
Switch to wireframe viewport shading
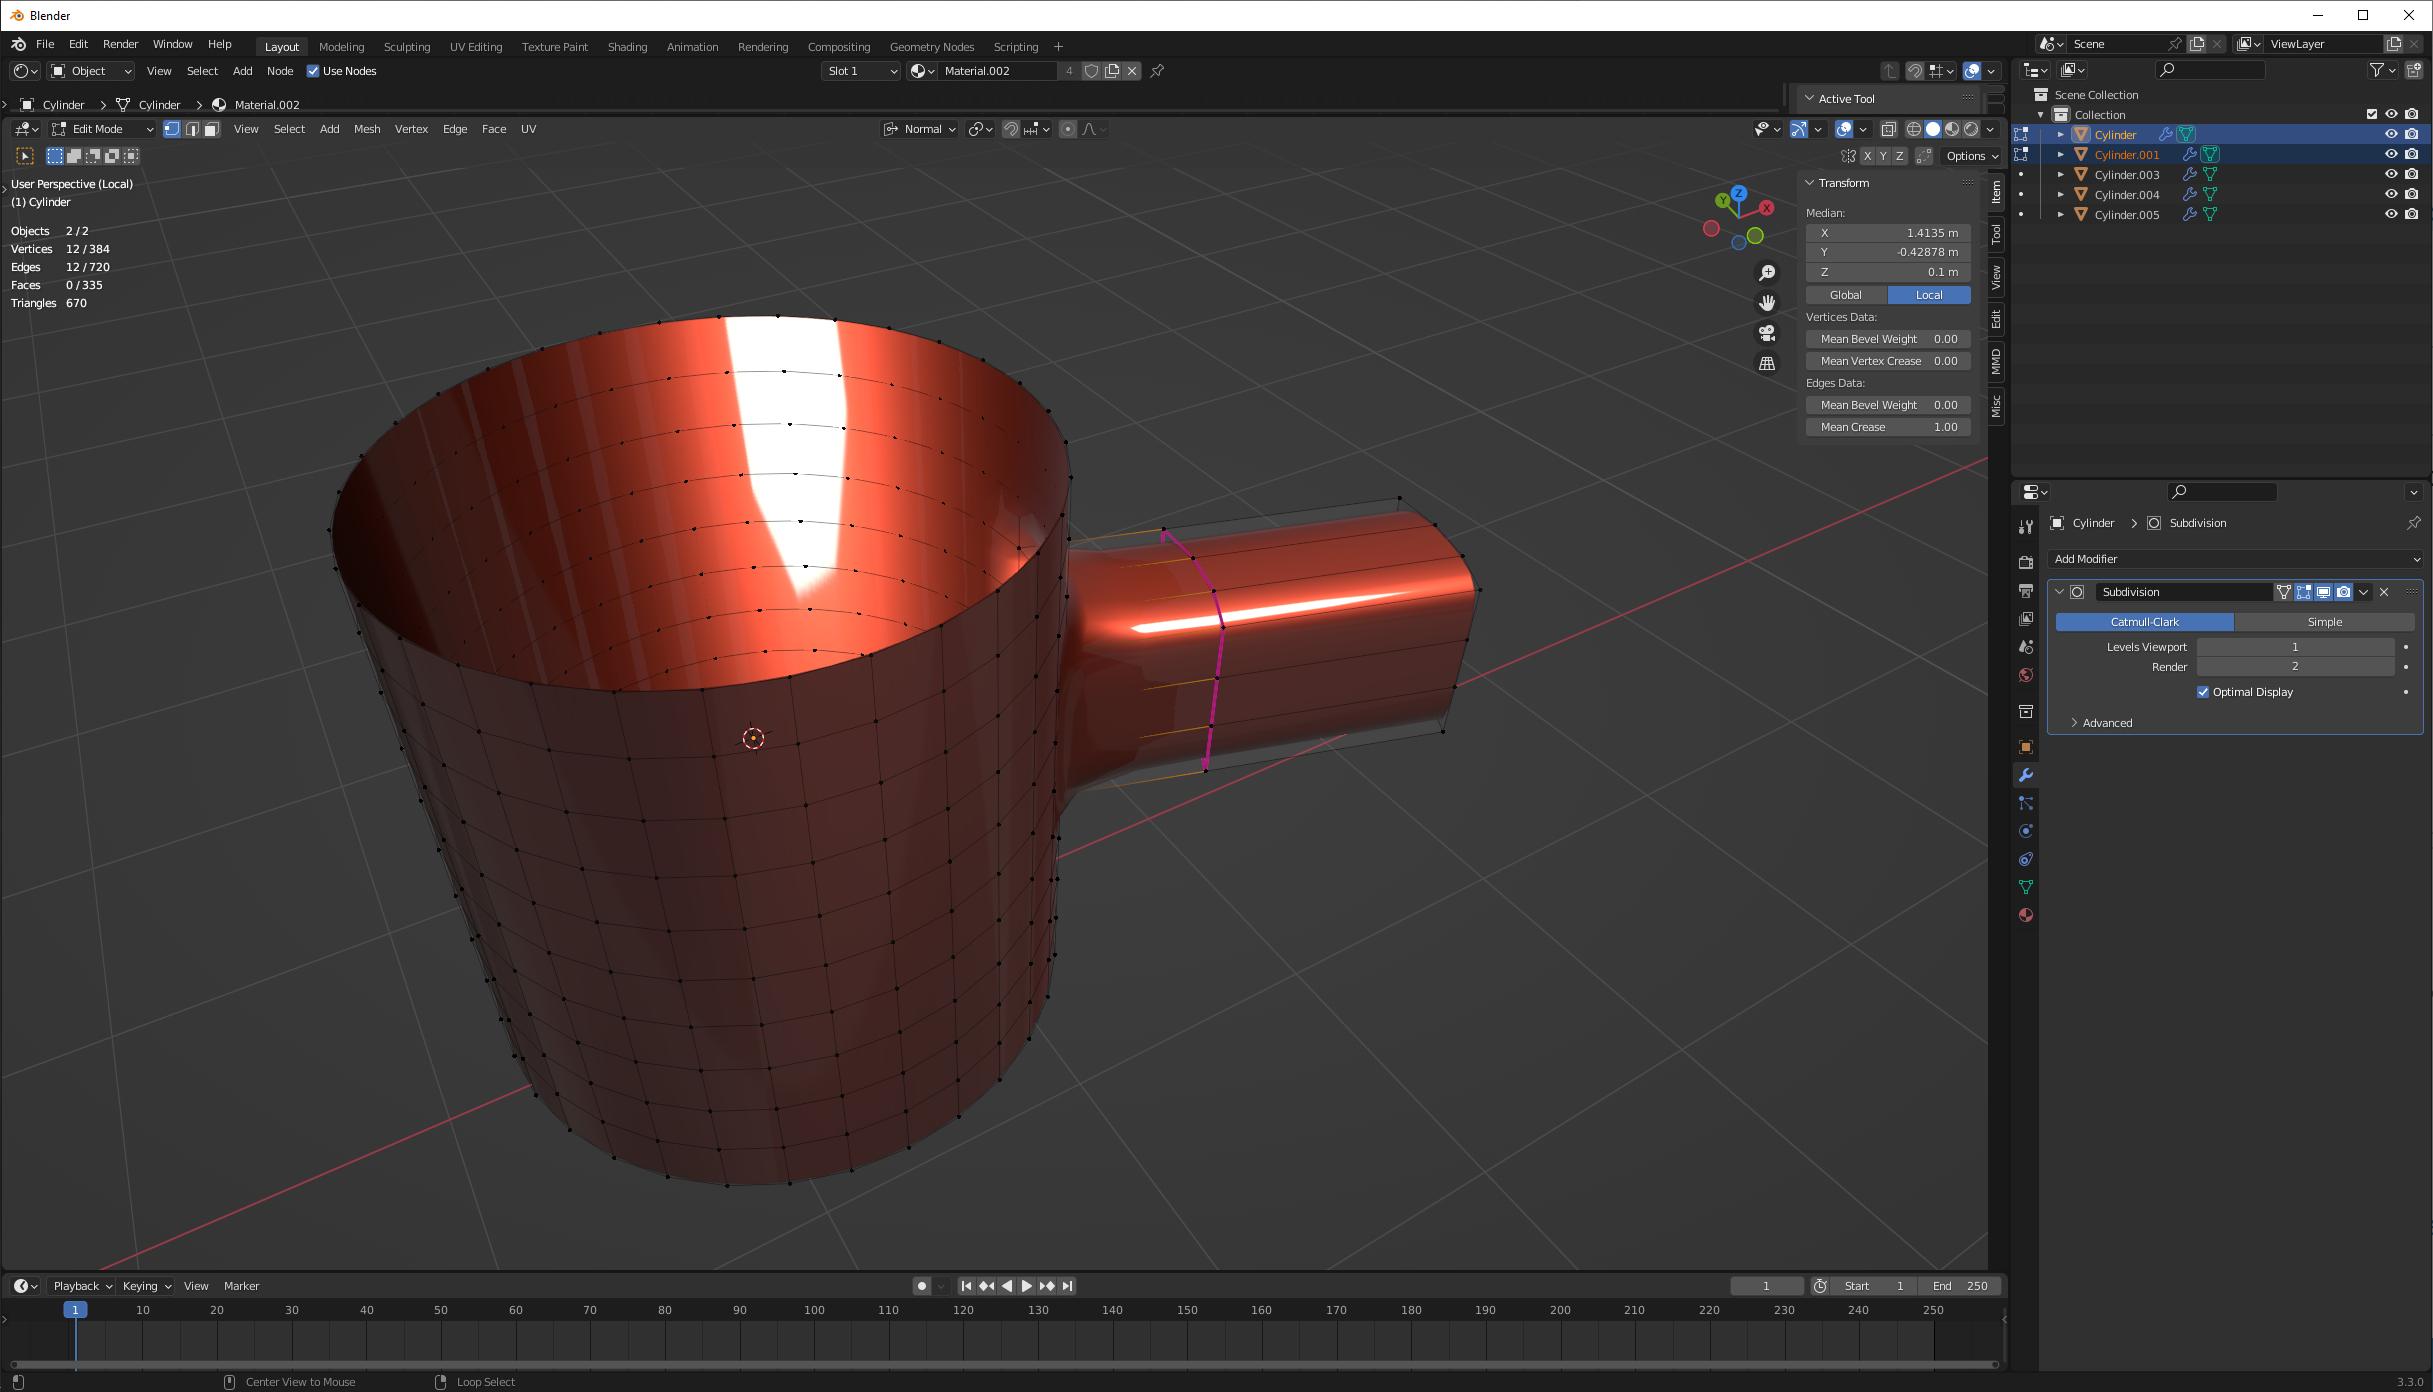(x=1913, y=129)
